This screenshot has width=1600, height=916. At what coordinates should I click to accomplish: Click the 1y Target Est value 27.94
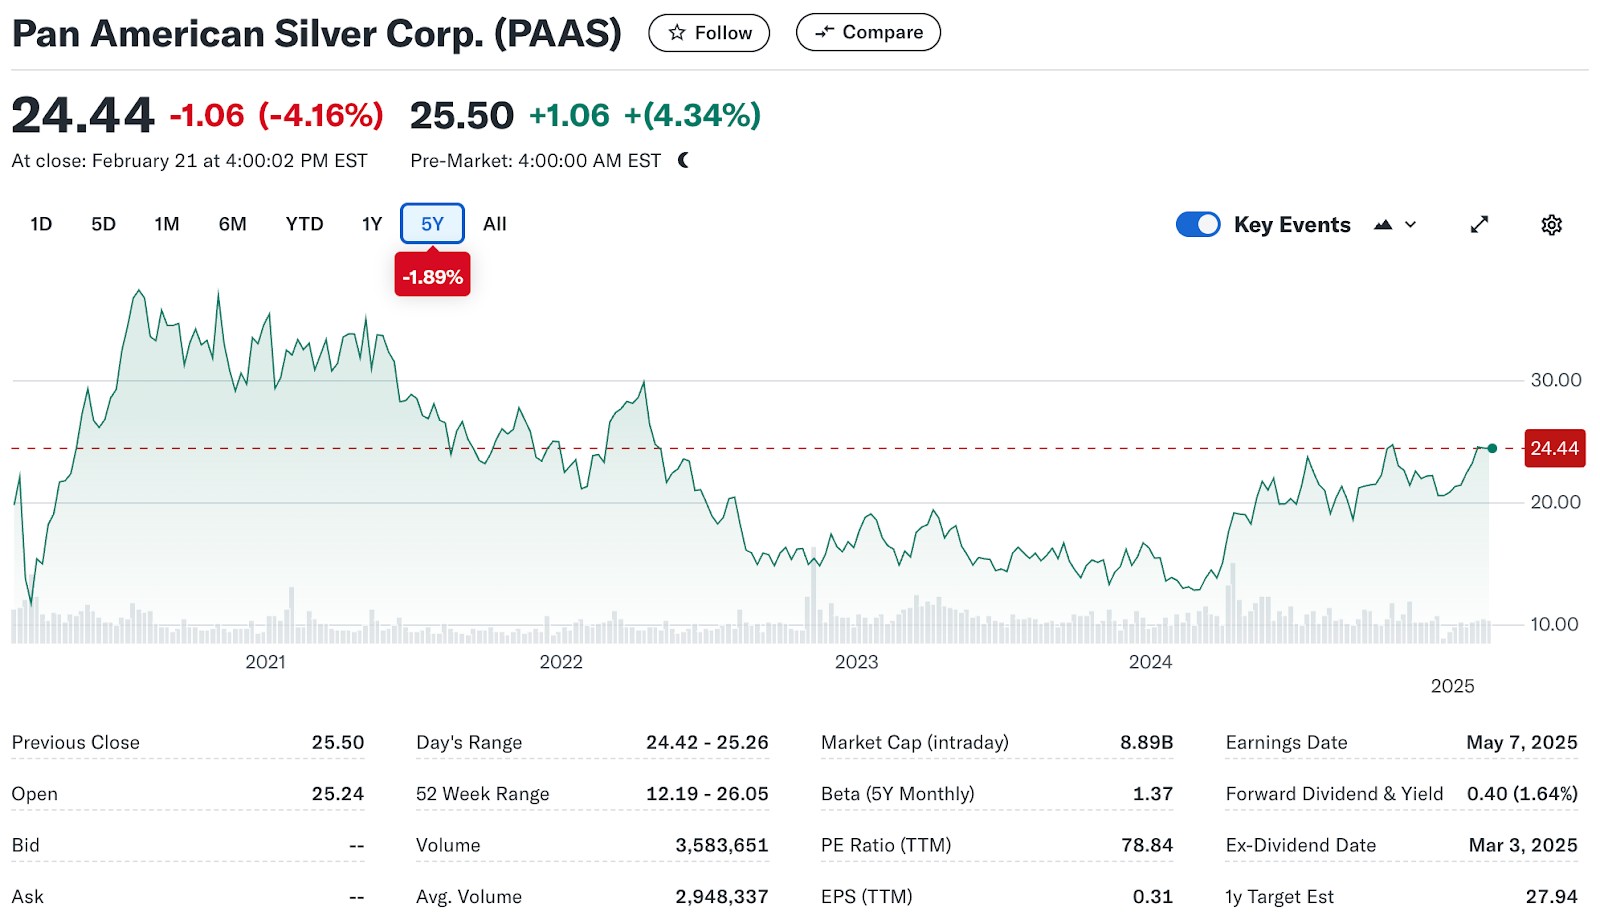tap(1551, 896)
